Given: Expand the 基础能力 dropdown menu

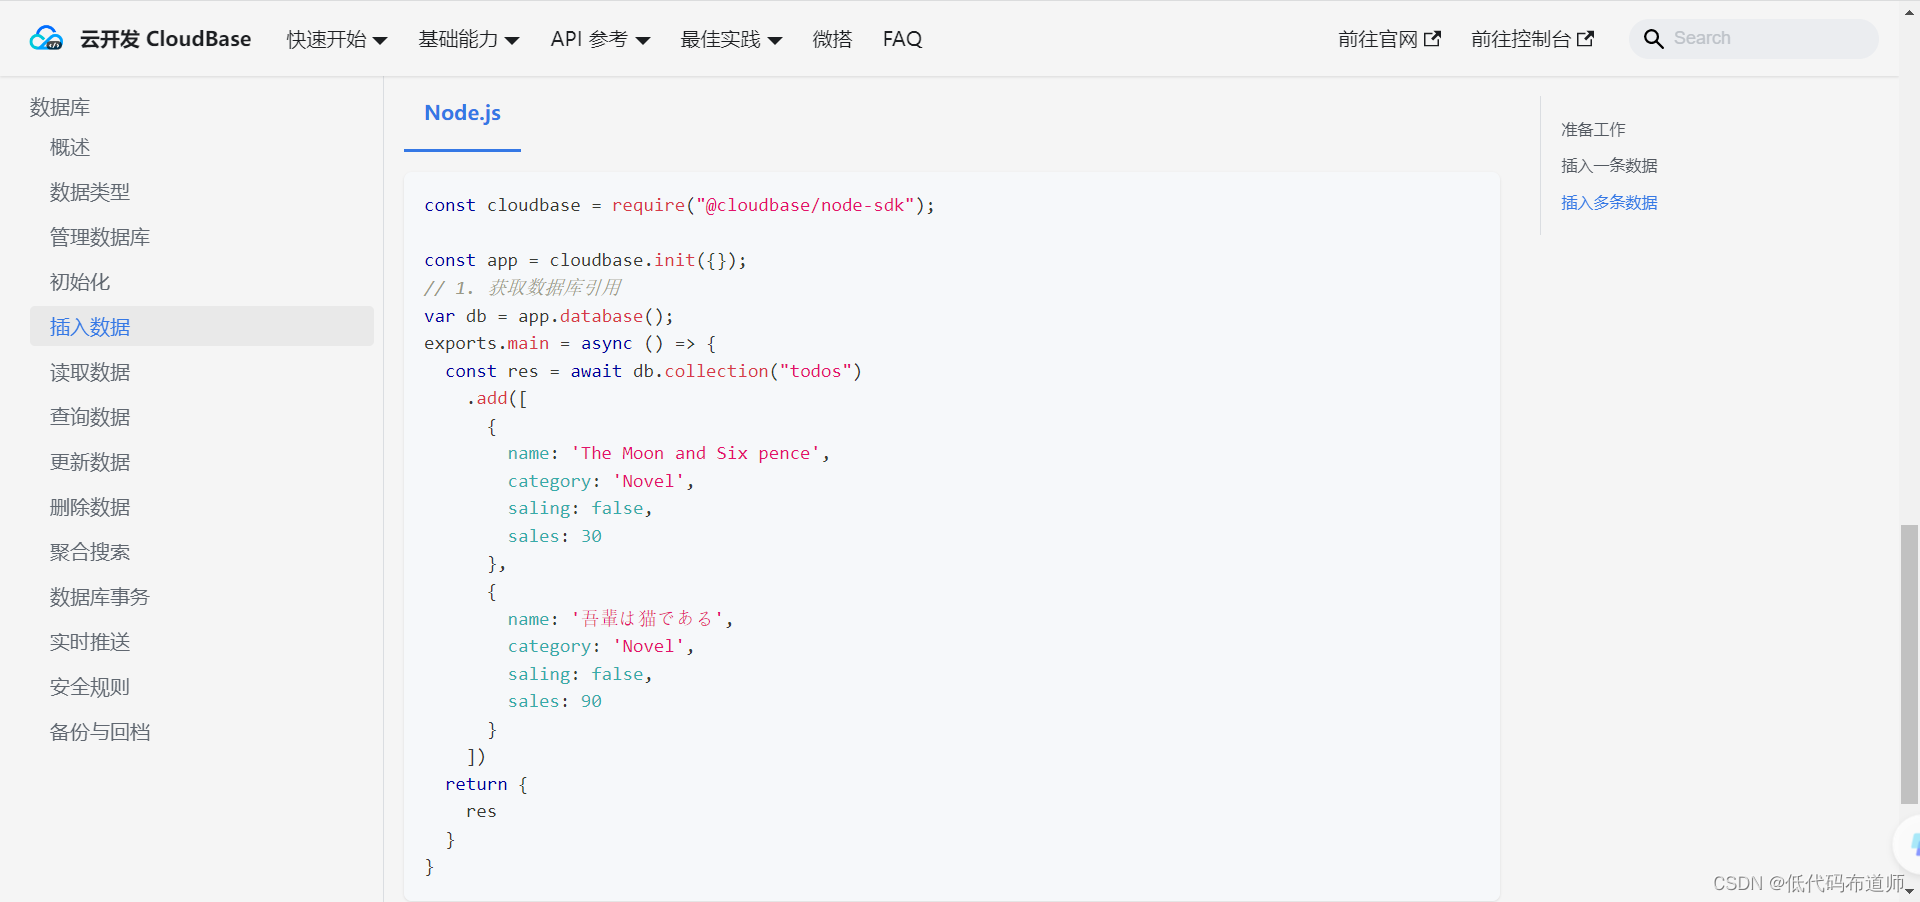Looking at the screenshot, I should (x=468, y=39).
